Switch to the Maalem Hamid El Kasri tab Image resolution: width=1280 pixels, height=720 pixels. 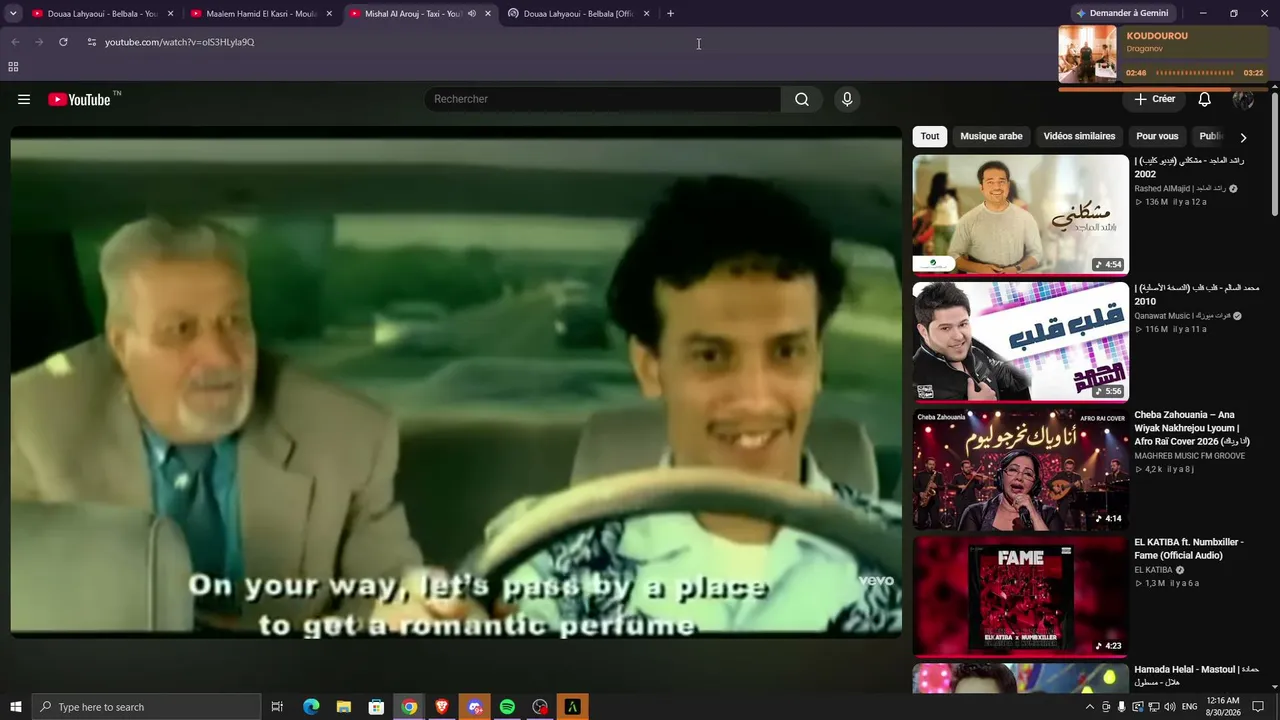pyautogui.click(x=261, y=14)
